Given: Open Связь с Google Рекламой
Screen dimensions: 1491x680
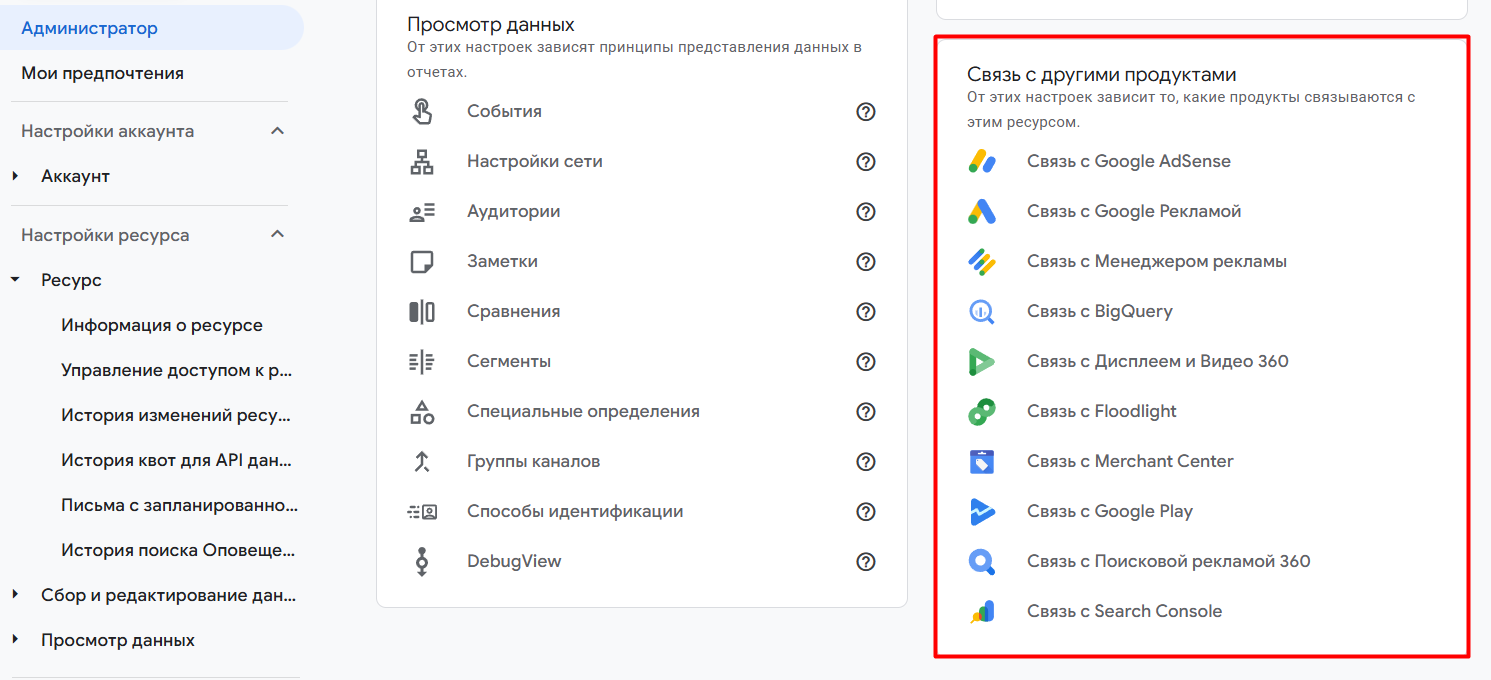Looking at the screenshot, I should point(1134,211).
